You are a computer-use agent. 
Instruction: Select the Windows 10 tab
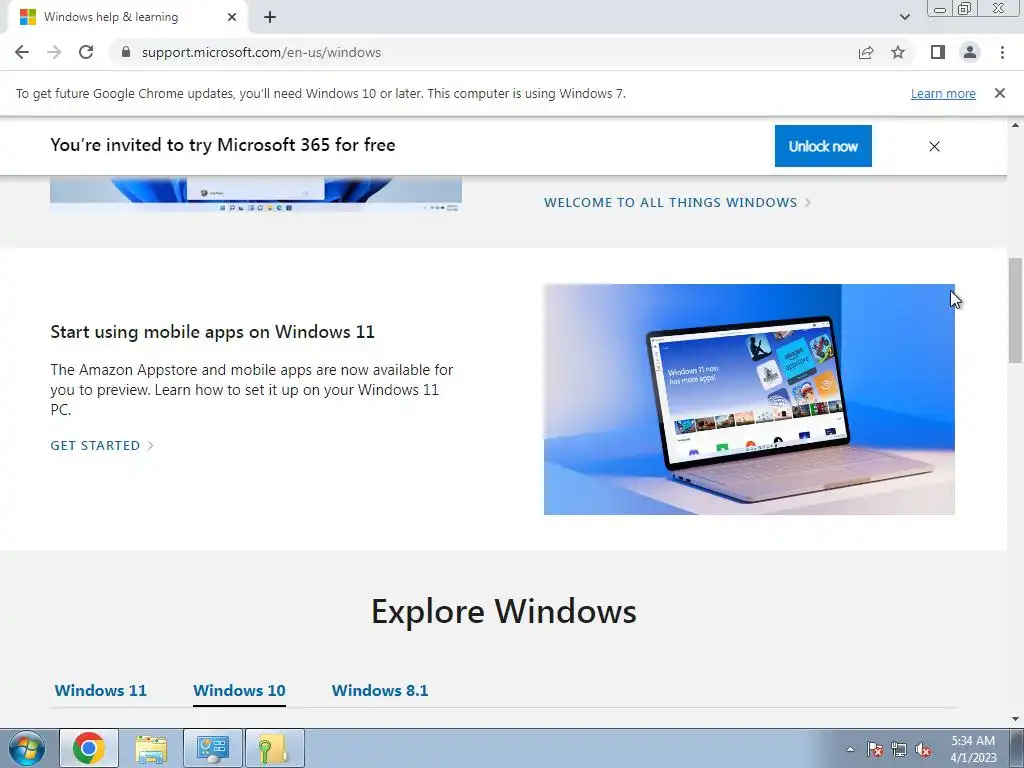[239, 690]
